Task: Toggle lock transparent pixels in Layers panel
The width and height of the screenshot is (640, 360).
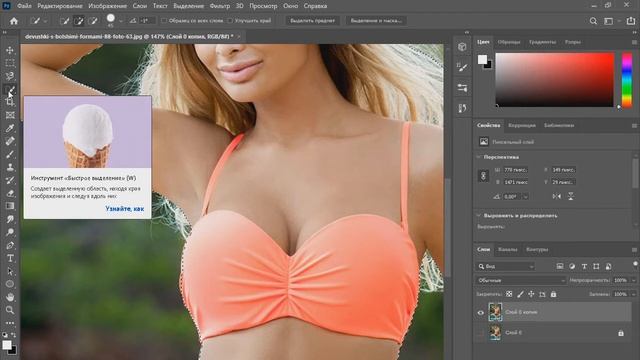Action: coord(509,294)
